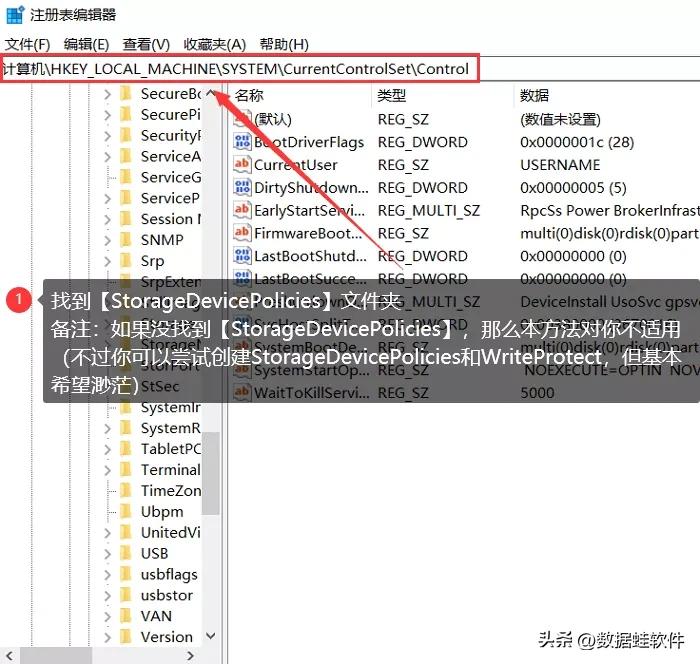Select the USB folder icon
Viewport: 700px width, 664px height.
[x=126, y=553]
